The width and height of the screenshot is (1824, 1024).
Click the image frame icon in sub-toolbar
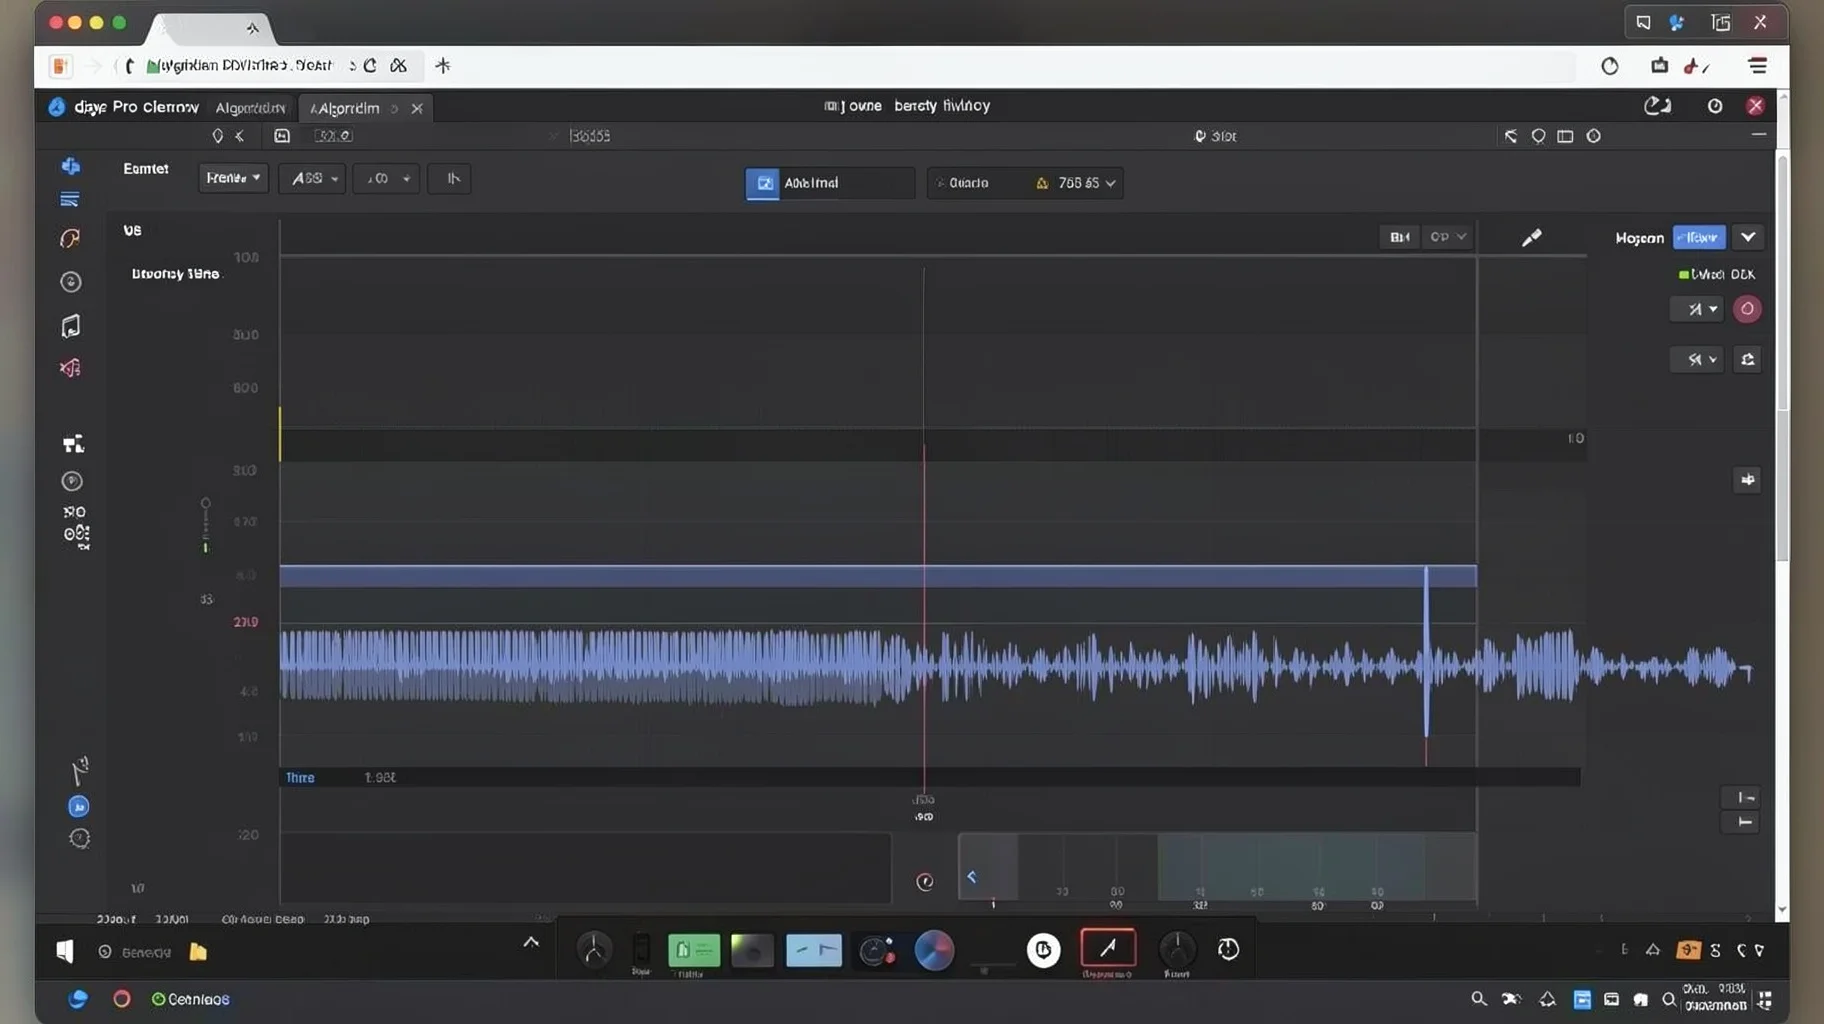point(282,136)
